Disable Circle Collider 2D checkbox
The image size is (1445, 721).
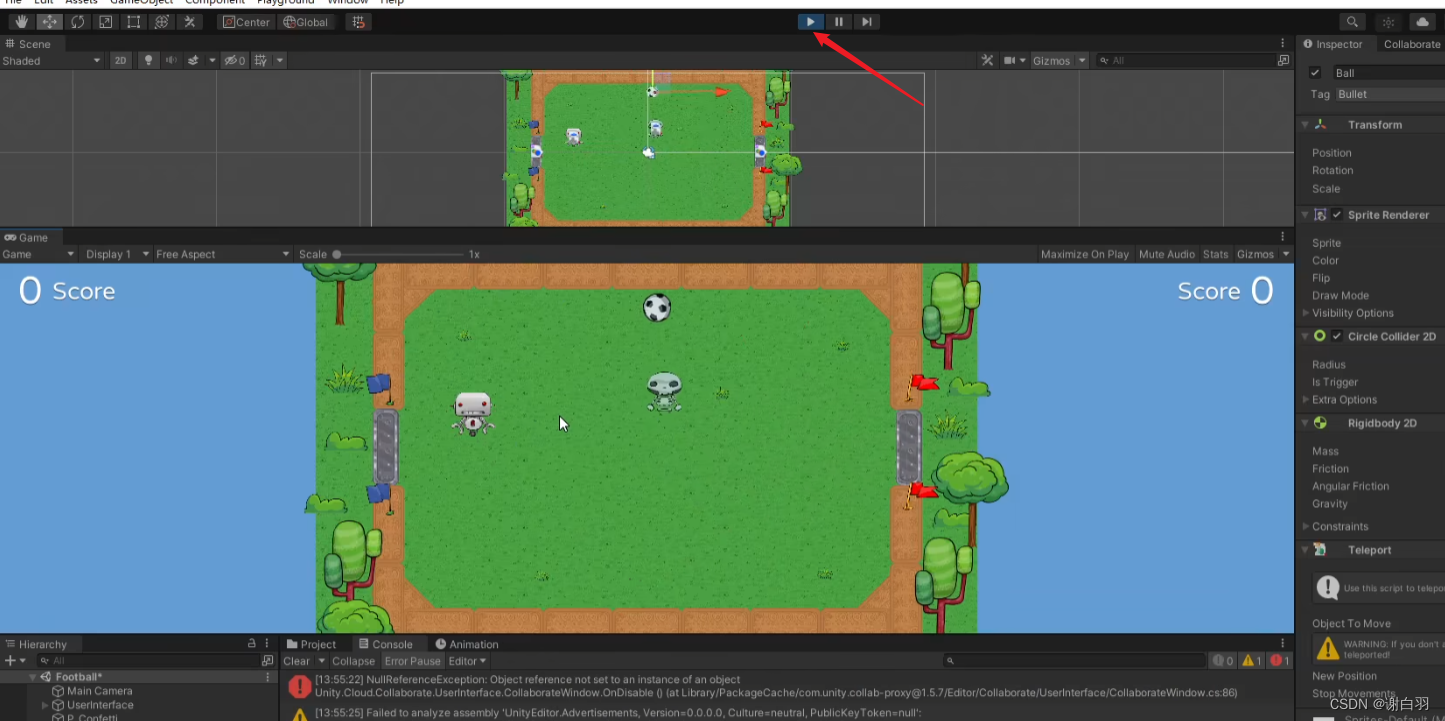click(x=1337, y=336)
